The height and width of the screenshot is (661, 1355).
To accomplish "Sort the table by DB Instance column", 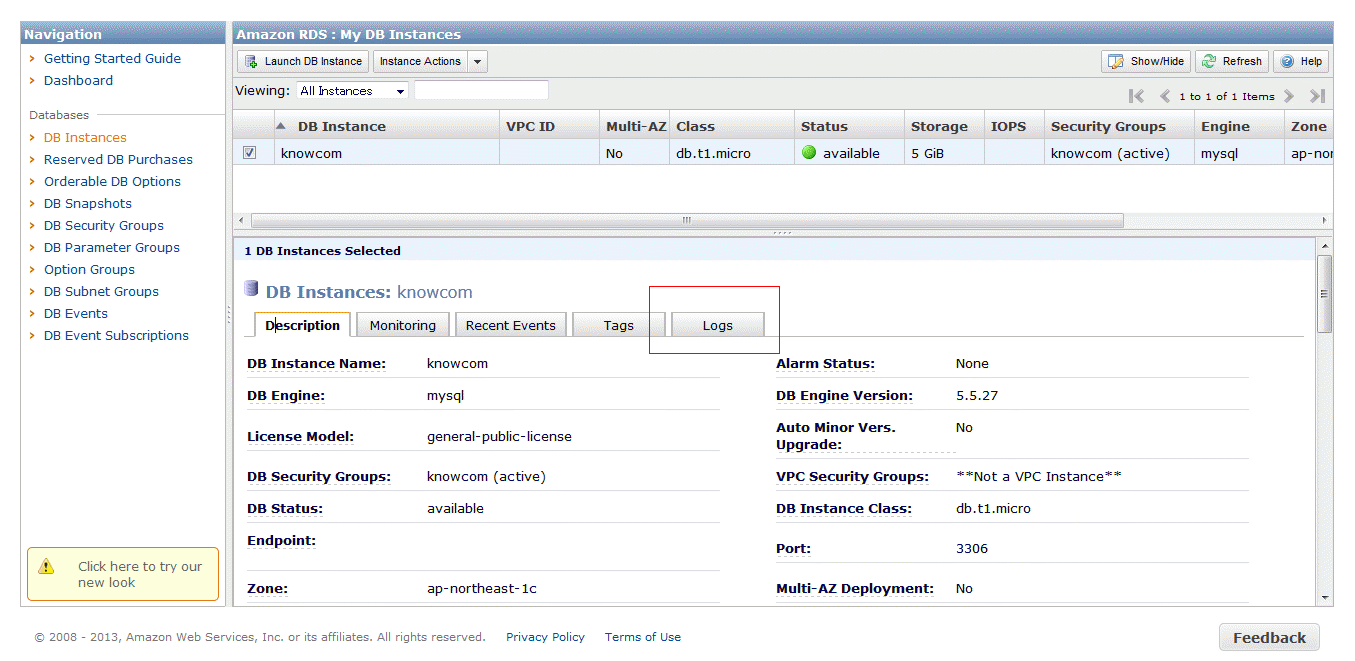I will pos(341,127).
